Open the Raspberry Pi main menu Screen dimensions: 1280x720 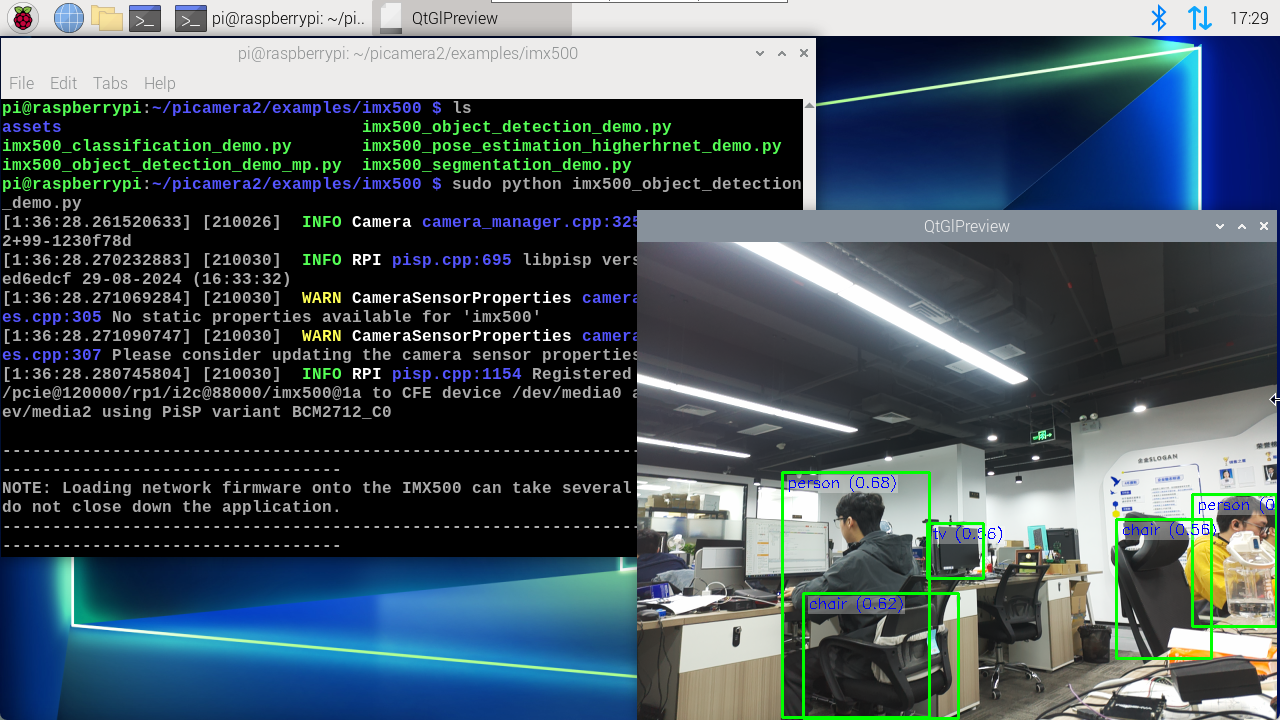[23, 18]
